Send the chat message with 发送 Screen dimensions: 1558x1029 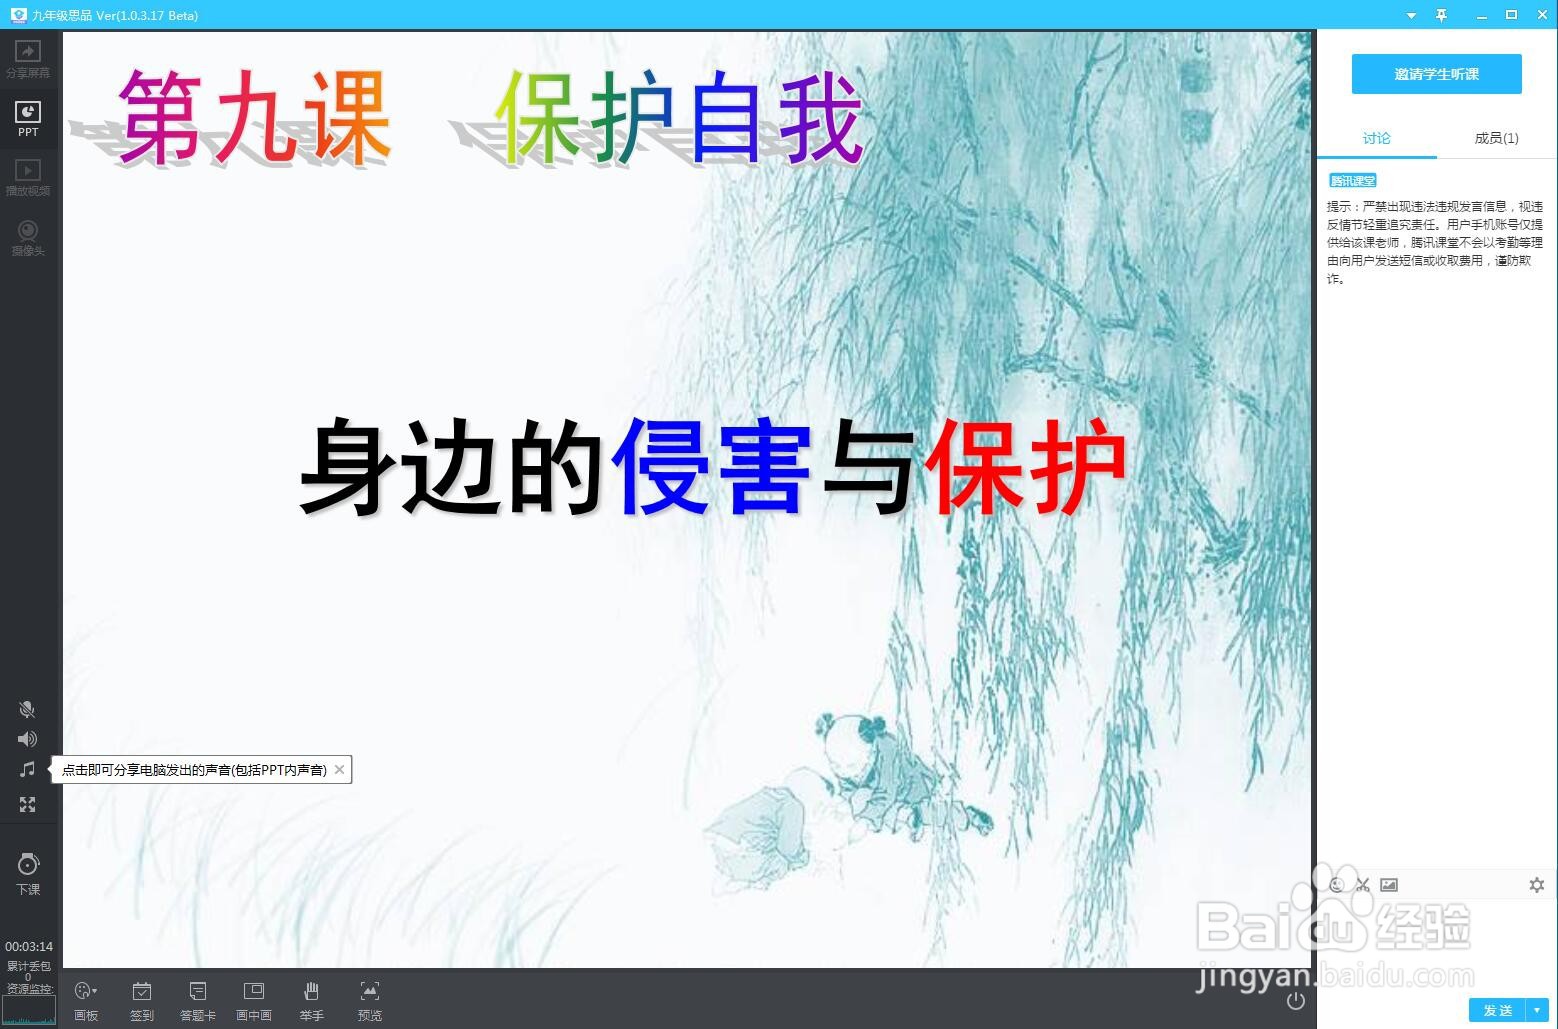coord(1497,1010)
